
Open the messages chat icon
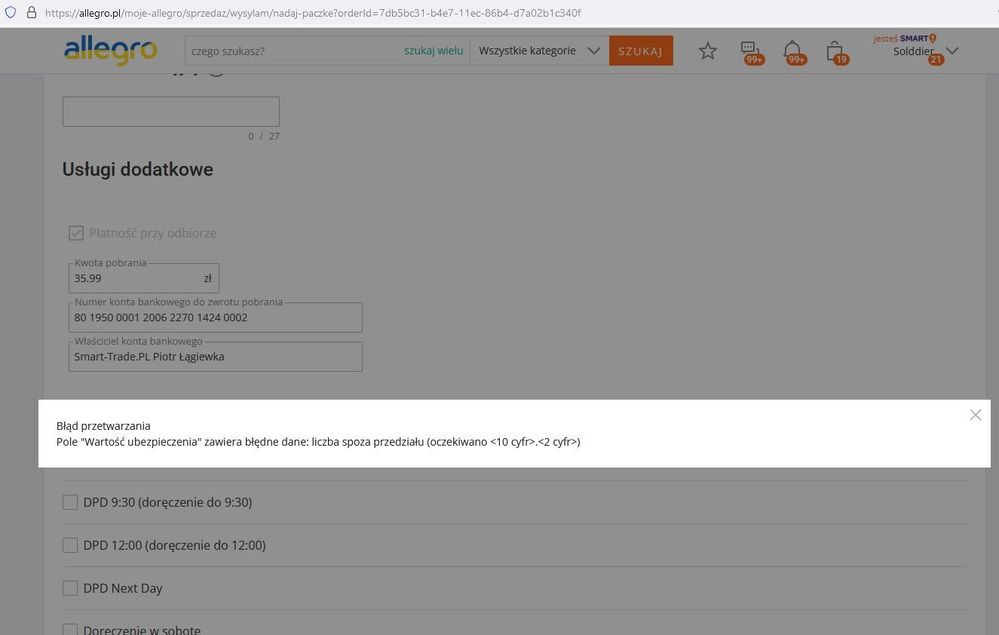[749, 51]
